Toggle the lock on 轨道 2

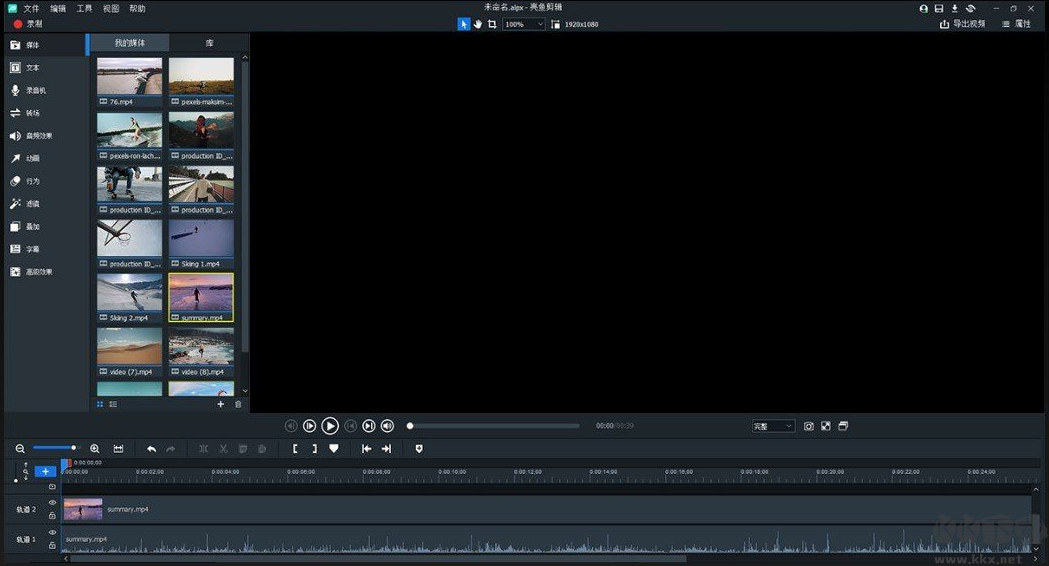click(52, 516)
